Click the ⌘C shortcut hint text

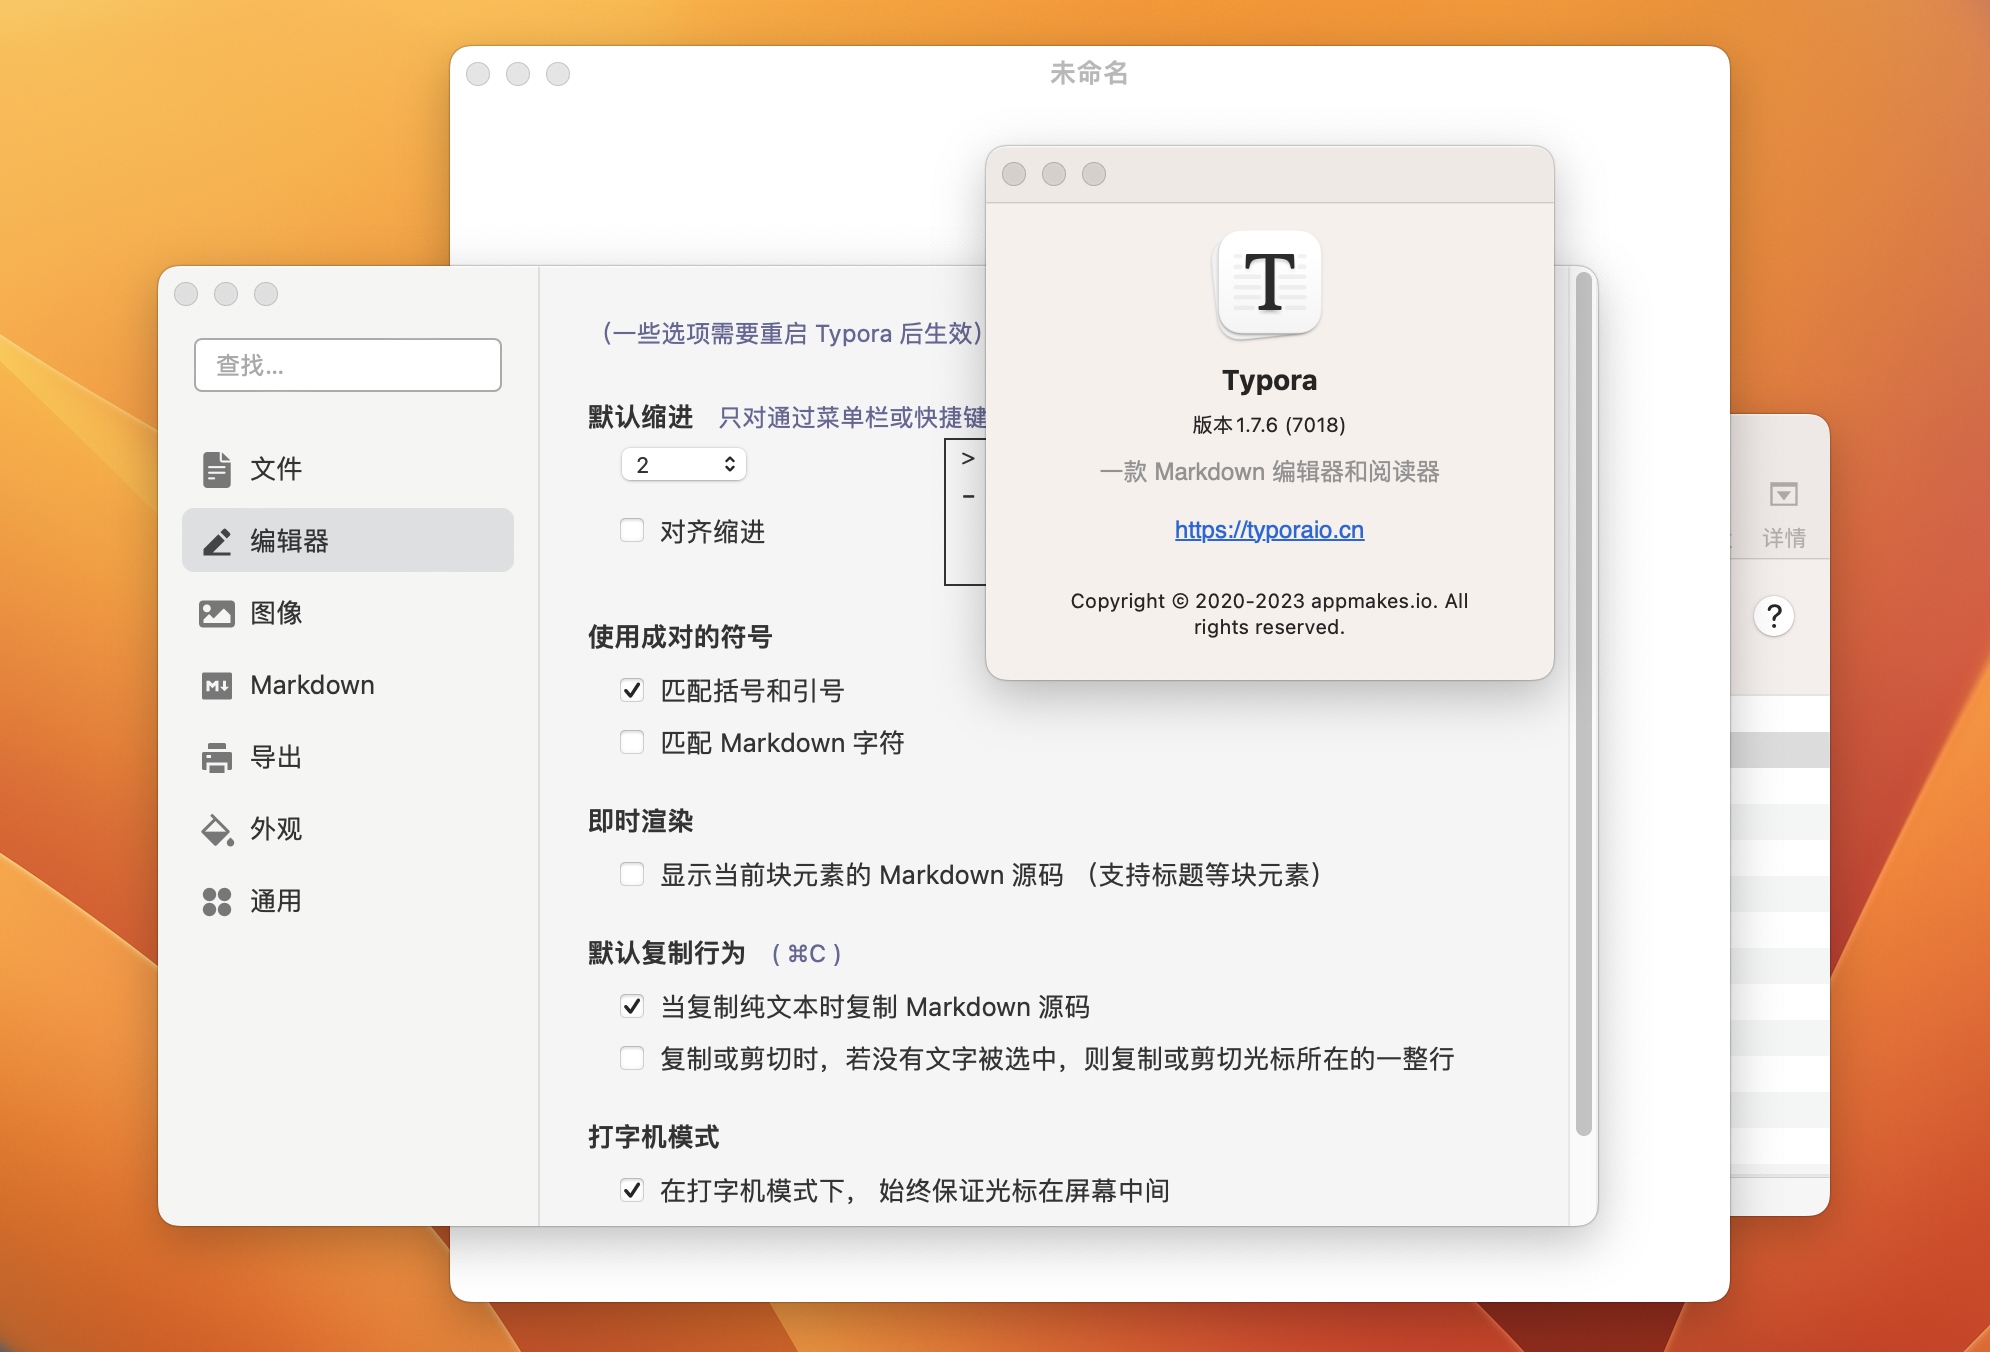click(x=806, y=954)
